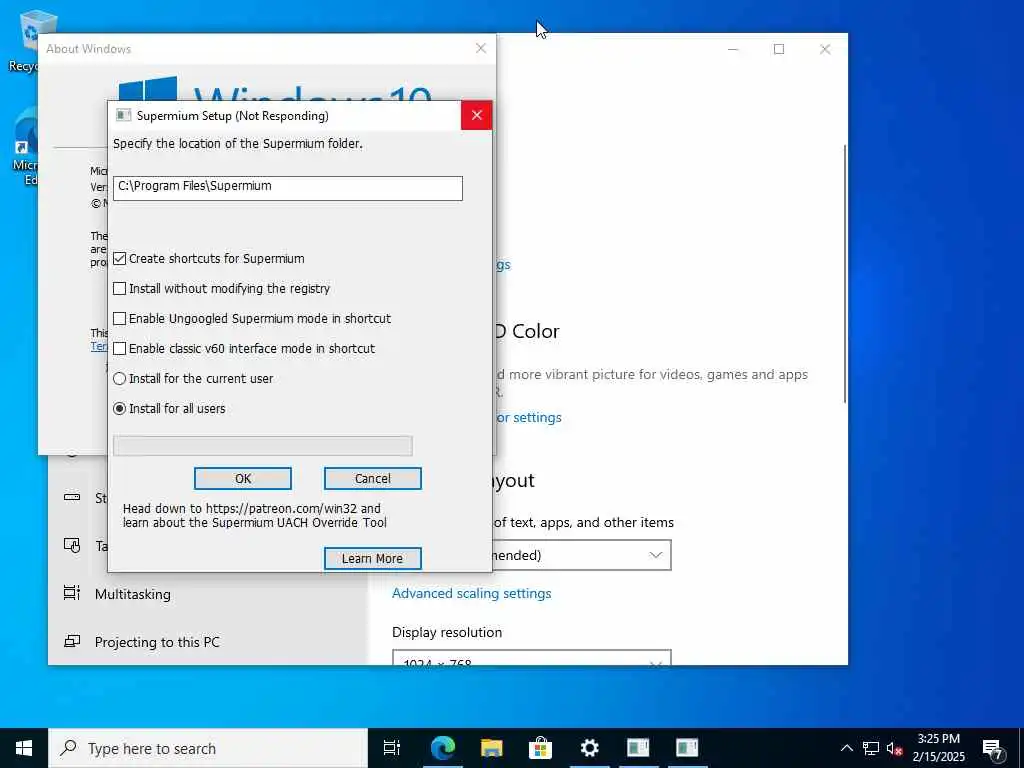Screen dimensions: 1024x768
Task: Click the Storage icon in Settings sidebar
Action: (x=72, y=498)
